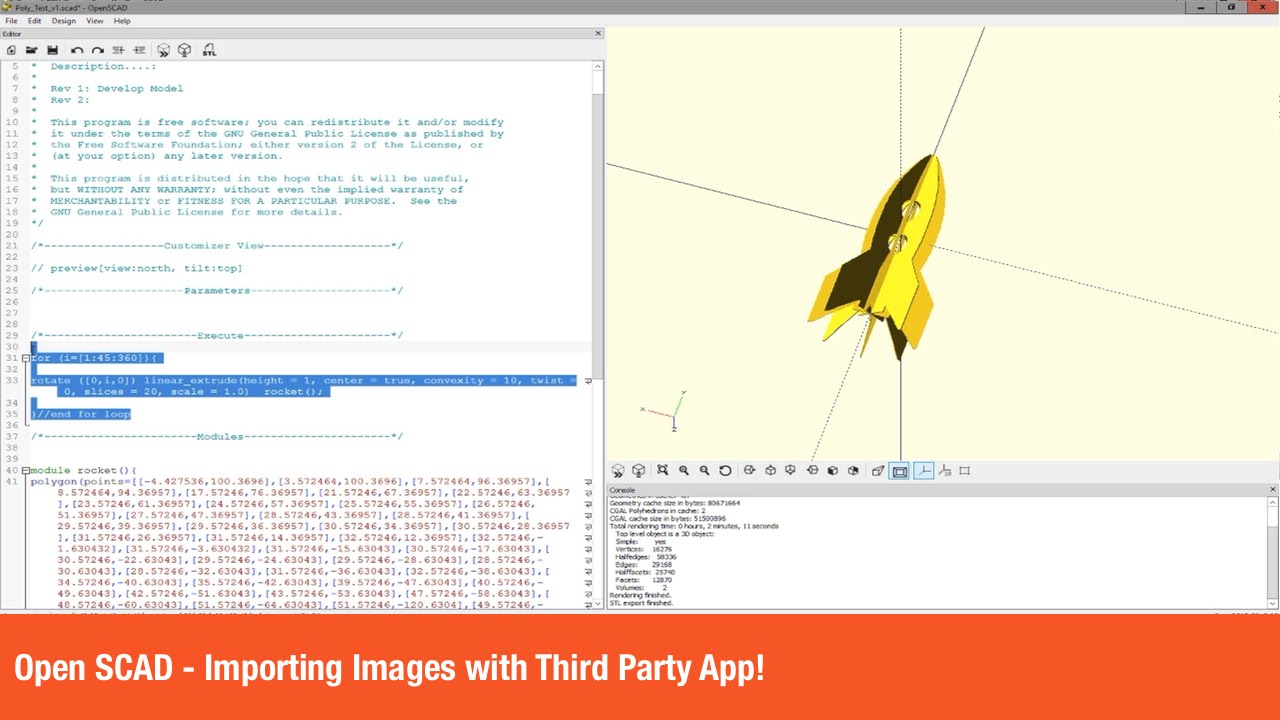Zoom out of the 3D view
The image size is (1280, 720).
pos(704,470)
